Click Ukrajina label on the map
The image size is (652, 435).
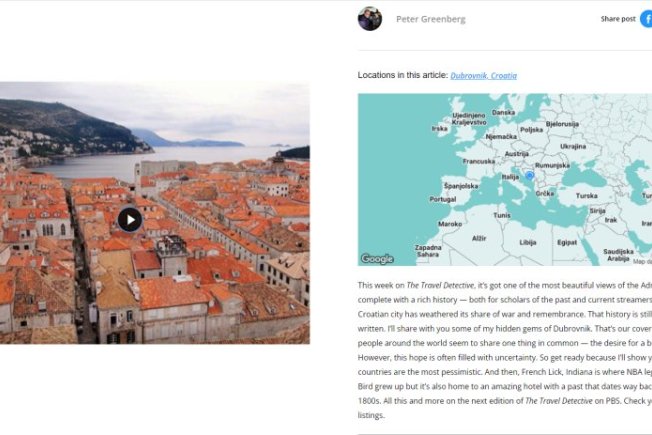coord(573,146)
